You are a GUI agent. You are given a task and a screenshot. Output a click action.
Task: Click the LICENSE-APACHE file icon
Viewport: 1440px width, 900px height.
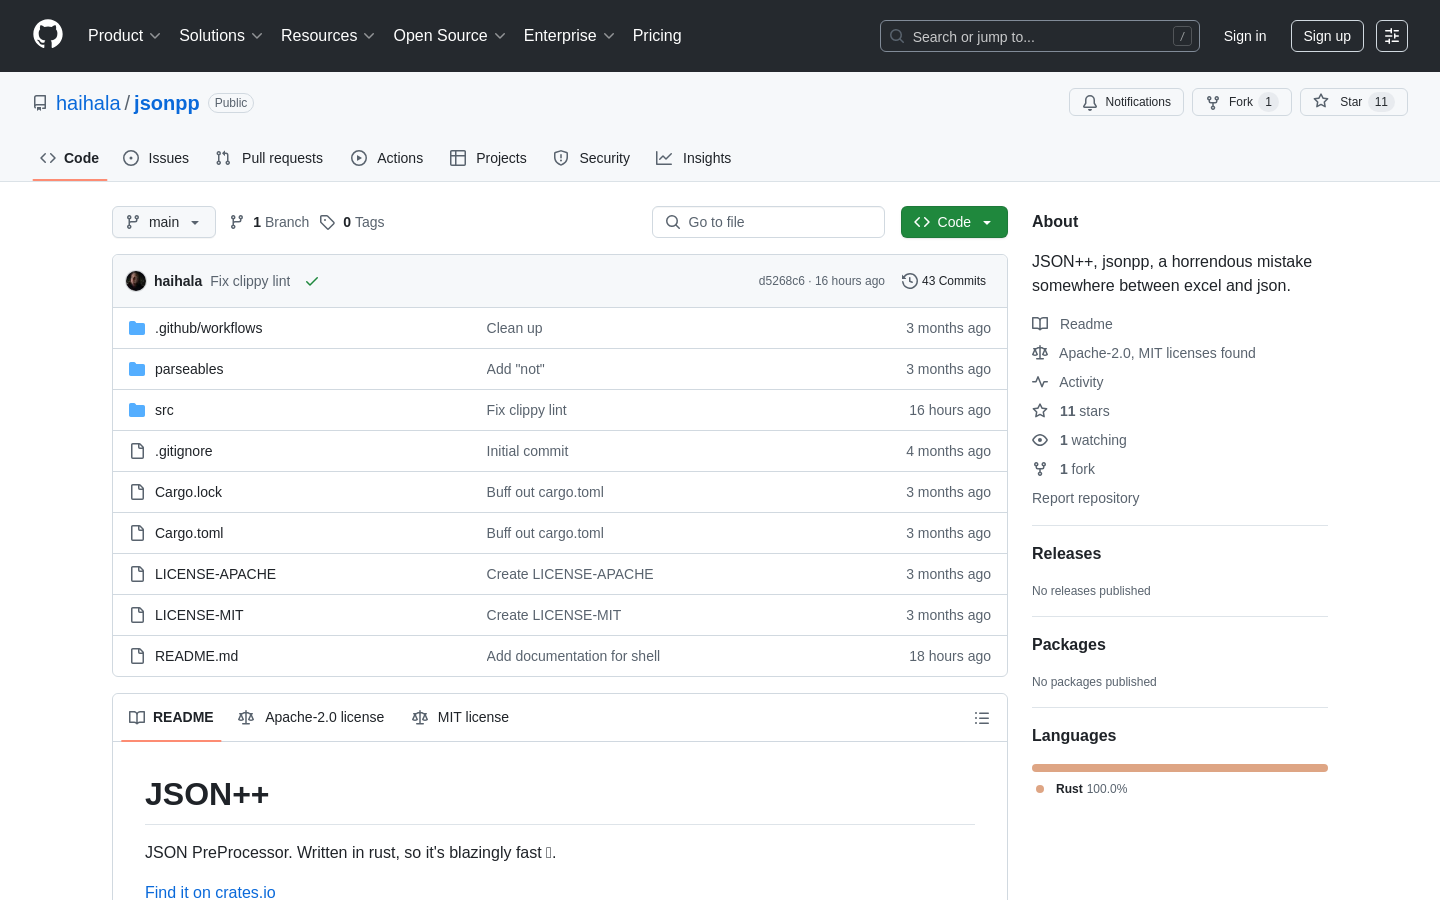pos(137,574)
